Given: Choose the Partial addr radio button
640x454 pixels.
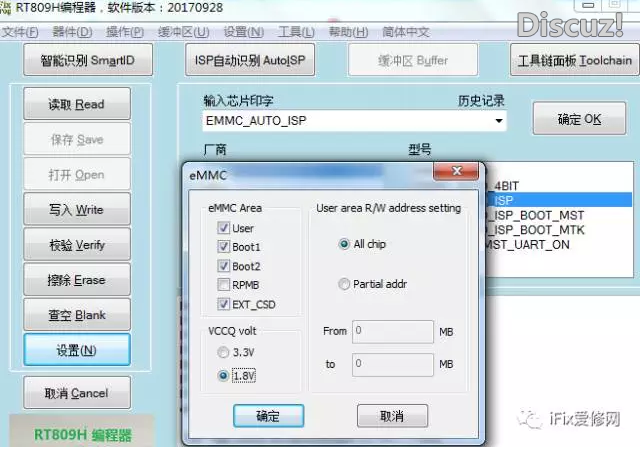Looking at the screenshot, I should point(344,284).
